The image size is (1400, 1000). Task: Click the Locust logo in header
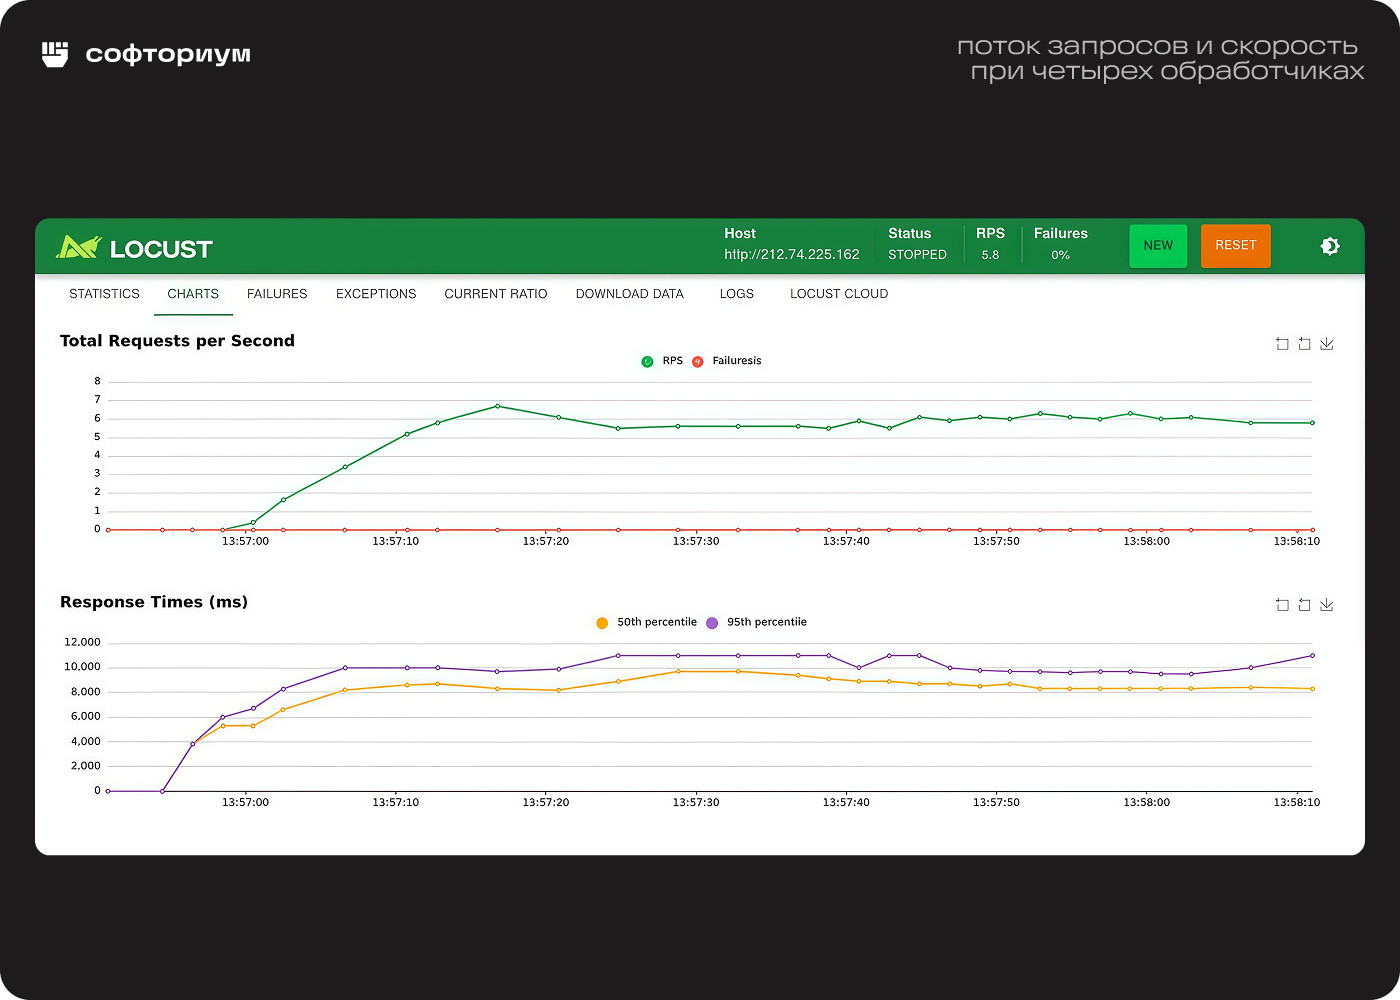[x=134, y=248]
